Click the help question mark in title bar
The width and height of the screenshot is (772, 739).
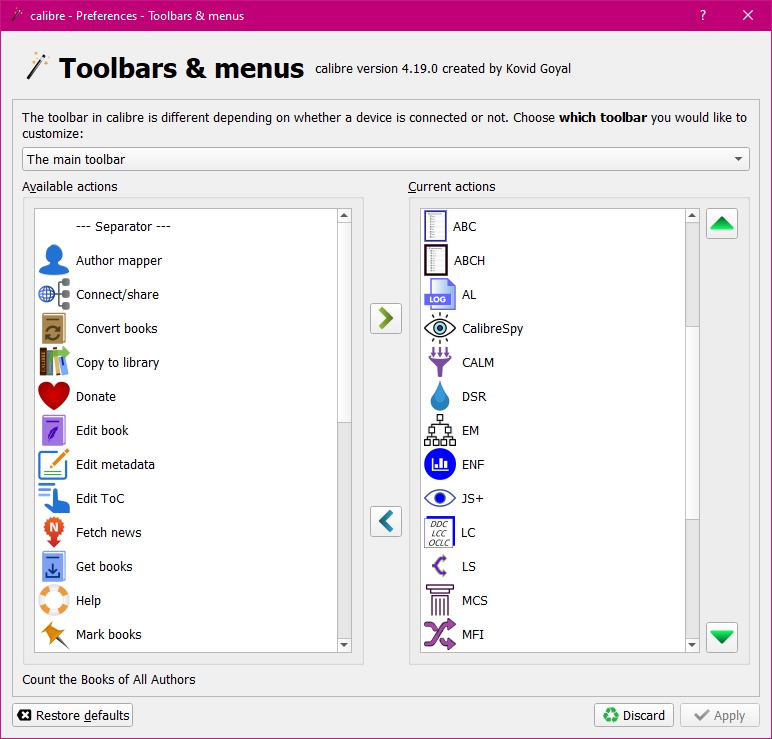pos(703,15)
